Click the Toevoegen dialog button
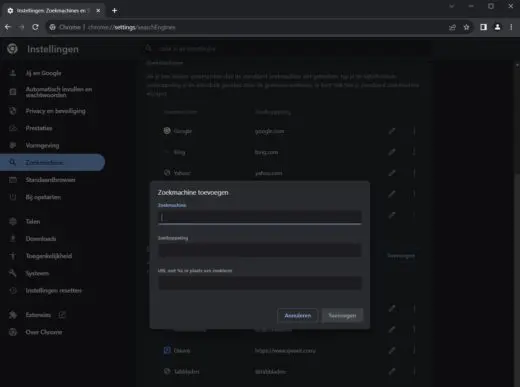Viewport: 520px width, 387px height. click(x=342, y=315)
